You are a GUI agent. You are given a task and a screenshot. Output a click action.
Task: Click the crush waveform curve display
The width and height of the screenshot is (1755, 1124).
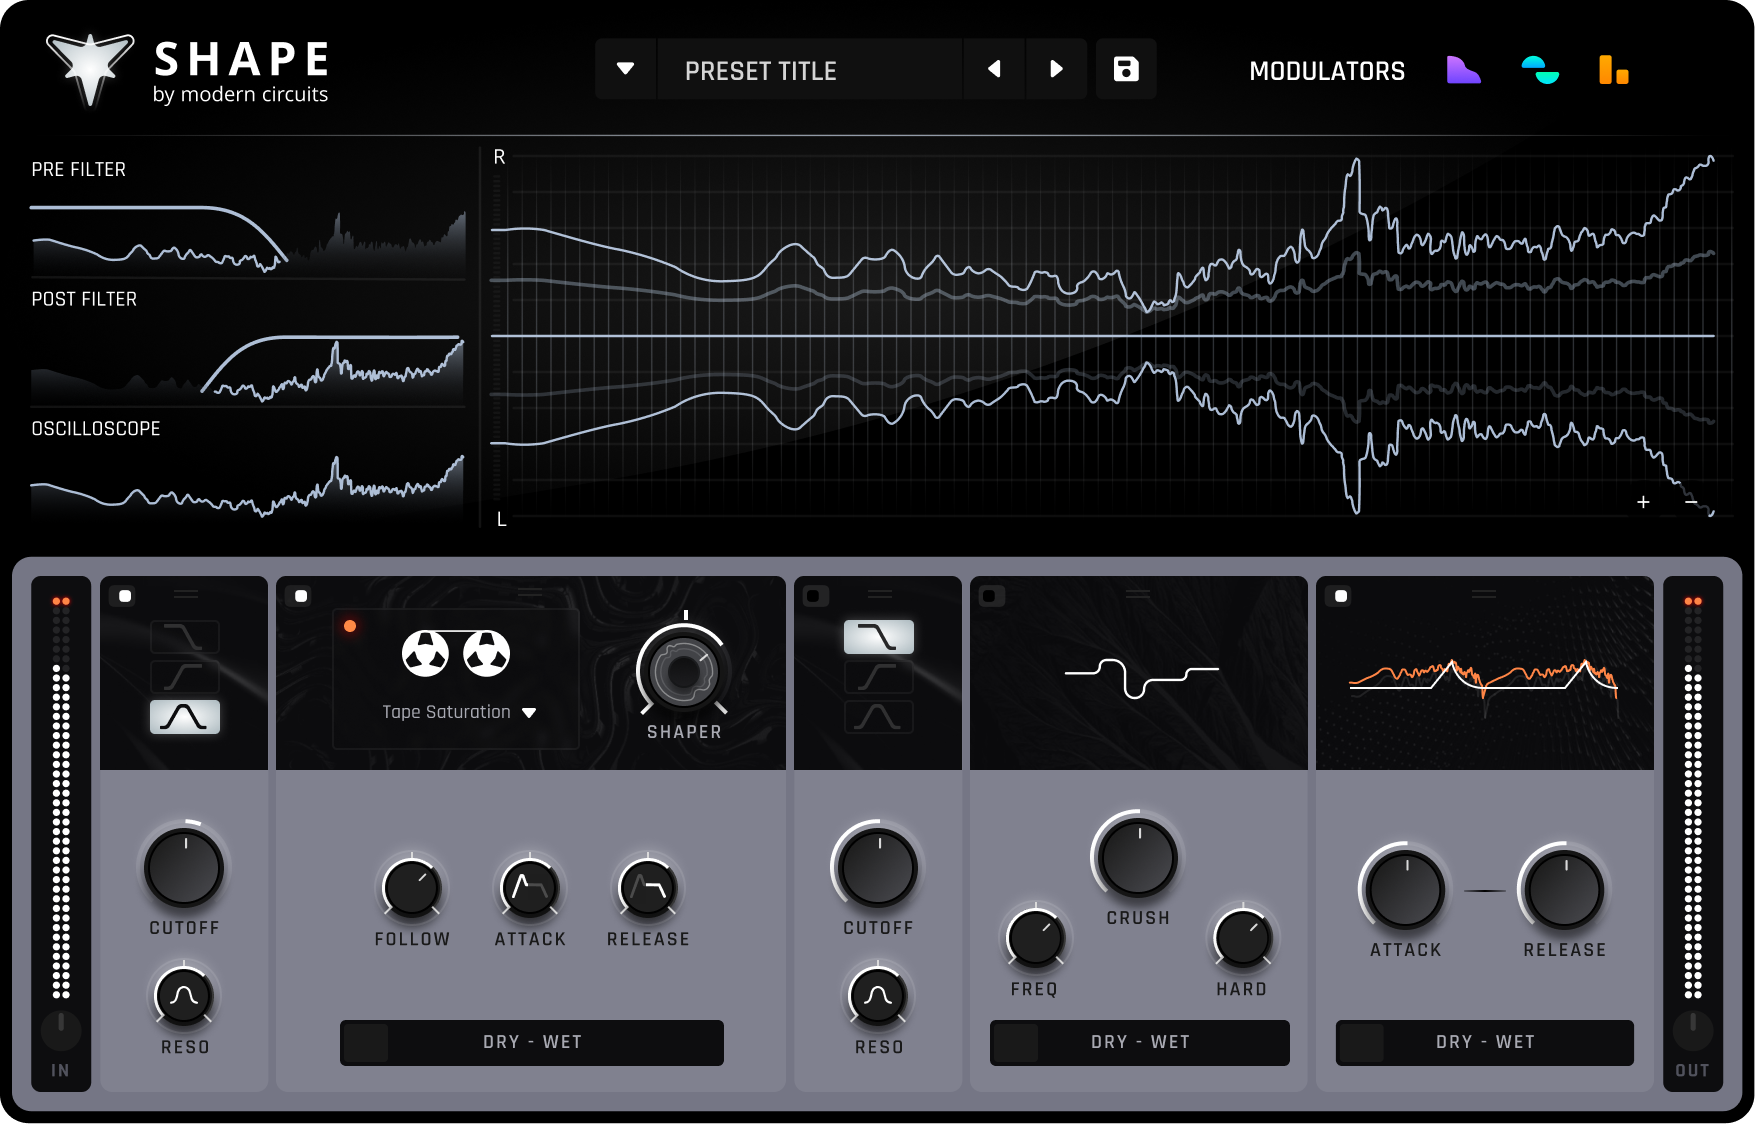click(1141, 677)
